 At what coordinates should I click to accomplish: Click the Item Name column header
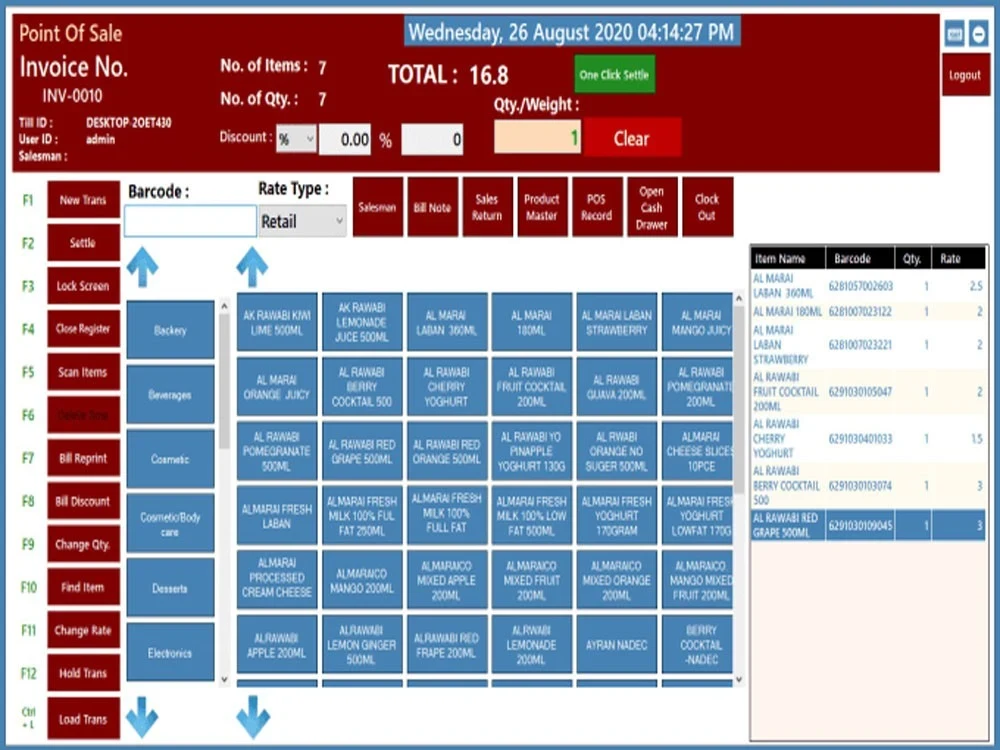pos(788,258)
